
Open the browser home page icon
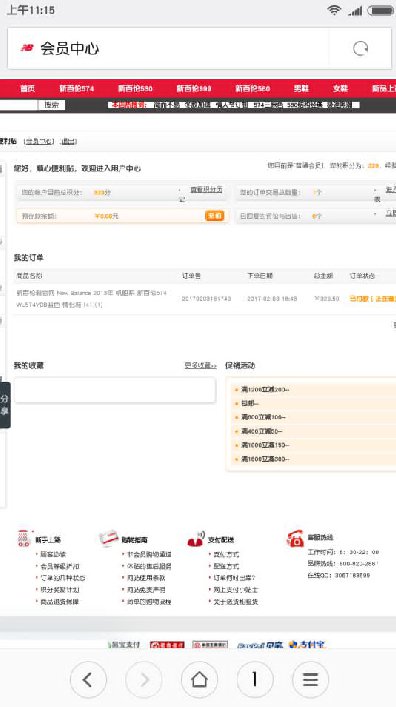coord(199,679)
